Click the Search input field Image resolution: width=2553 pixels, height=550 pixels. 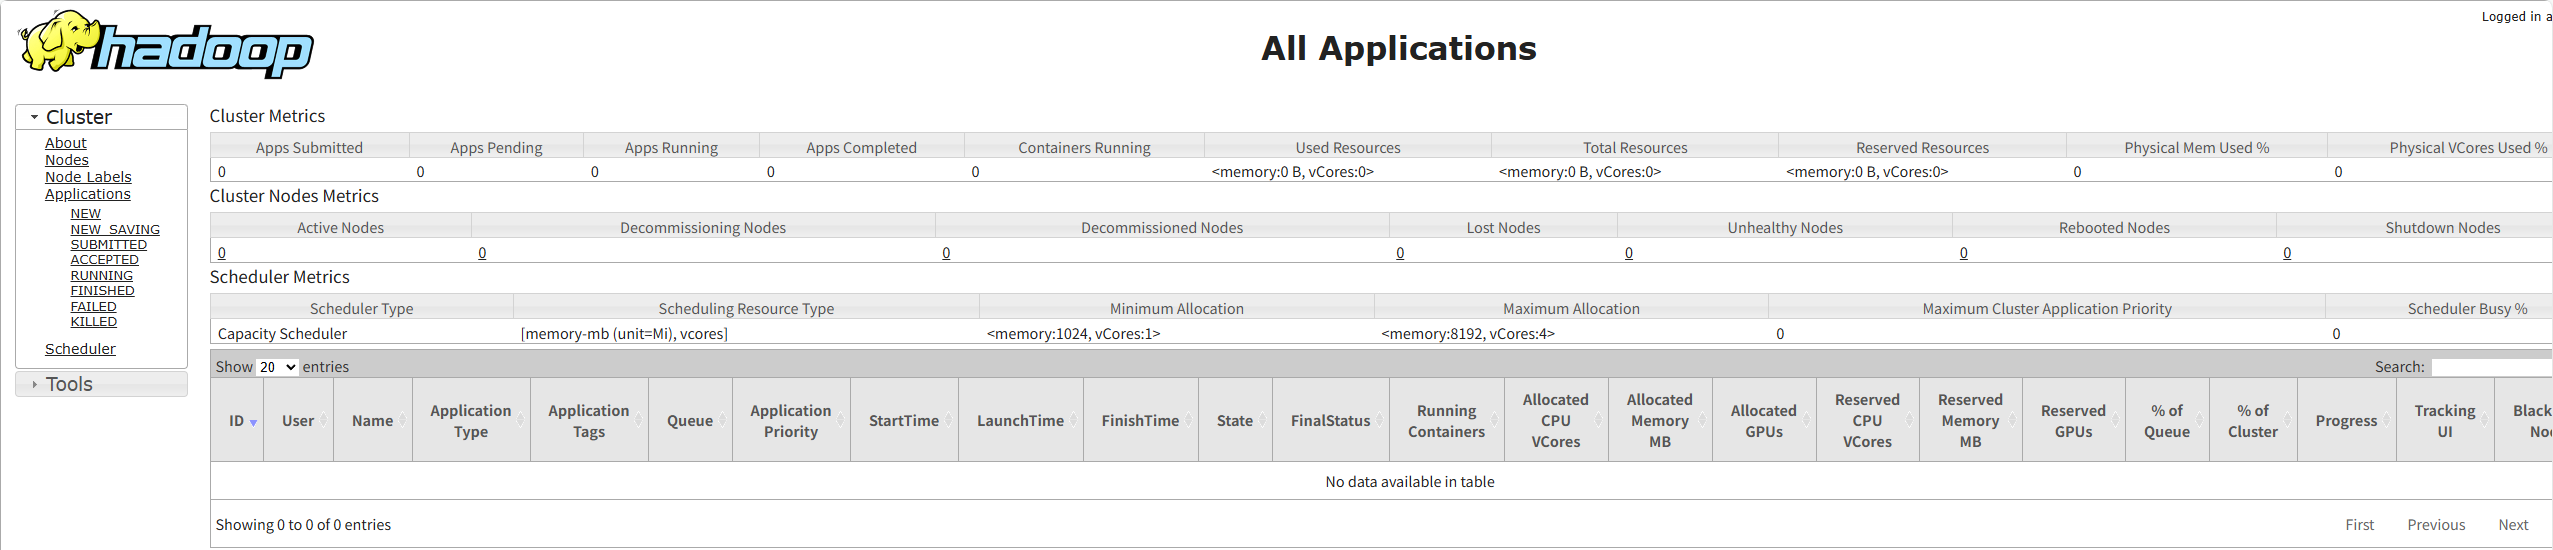(x=2490, y=367)
